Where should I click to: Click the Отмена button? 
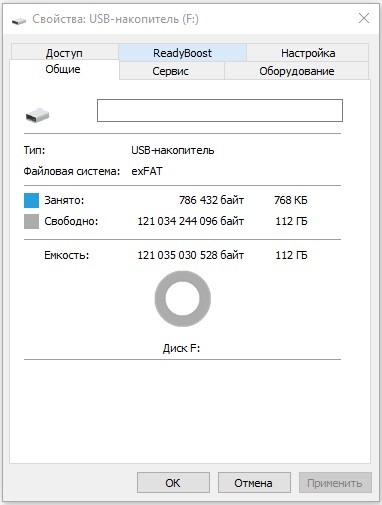point(254,482)
